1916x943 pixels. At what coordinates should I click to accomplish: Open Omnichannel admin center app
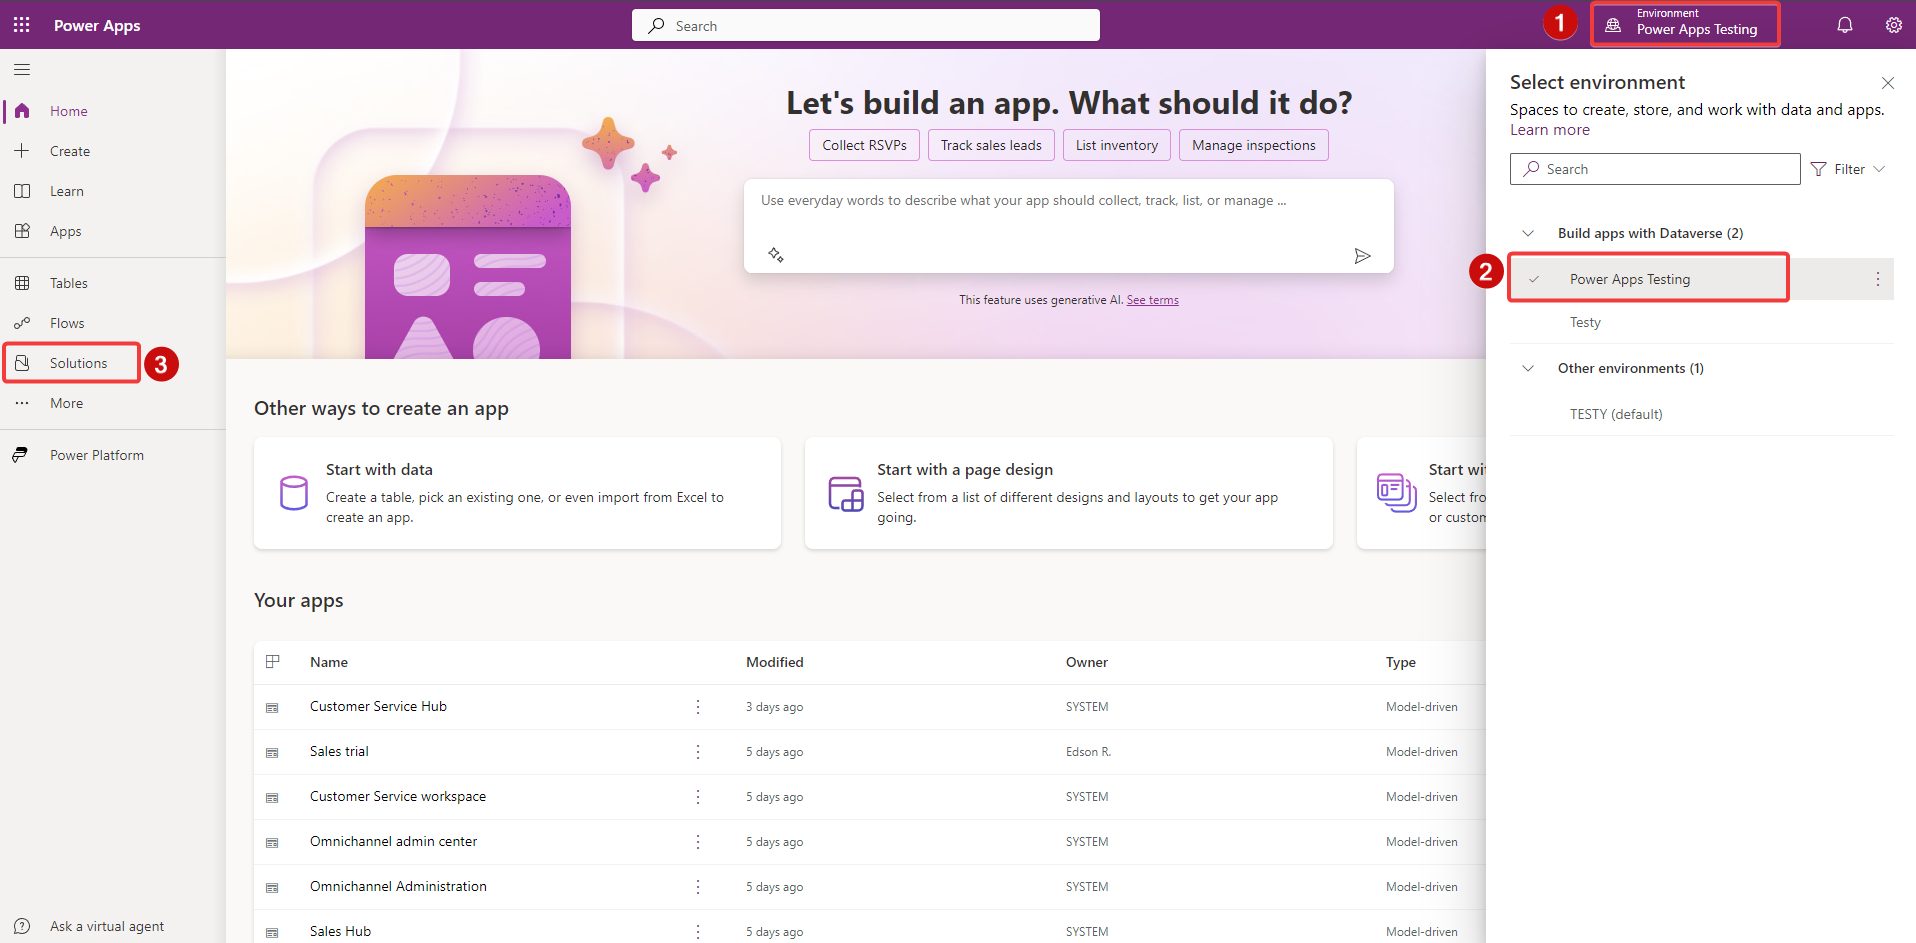pos(393,841)
